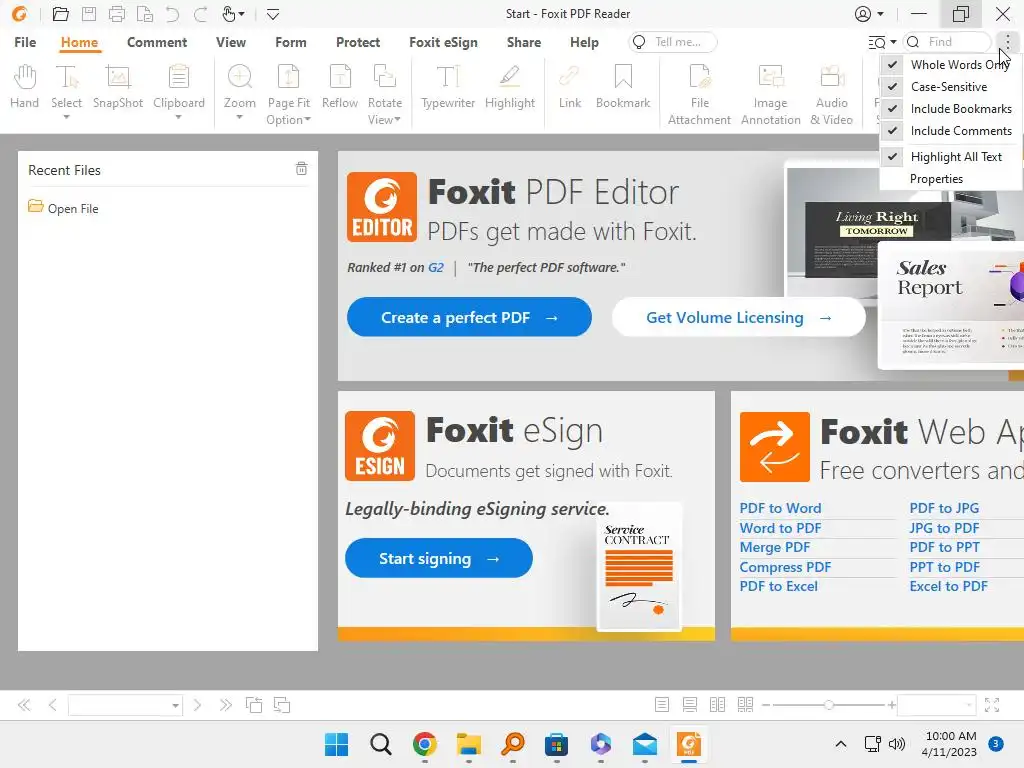Screen dimensions: 1024x768
Task: Click the File Attachment tool
Action: coord(699,95)
